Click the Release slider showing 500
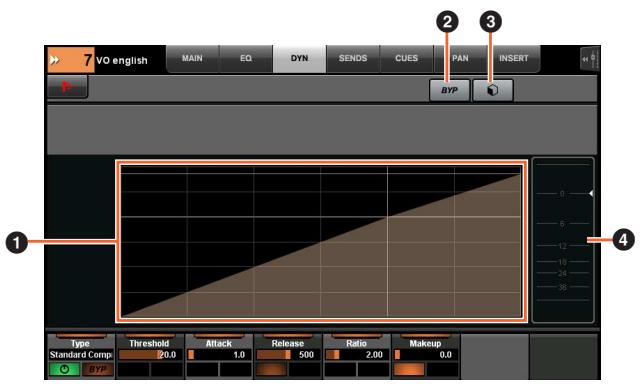This screenshot has height=384, width=640. click(x=287, y=355)
